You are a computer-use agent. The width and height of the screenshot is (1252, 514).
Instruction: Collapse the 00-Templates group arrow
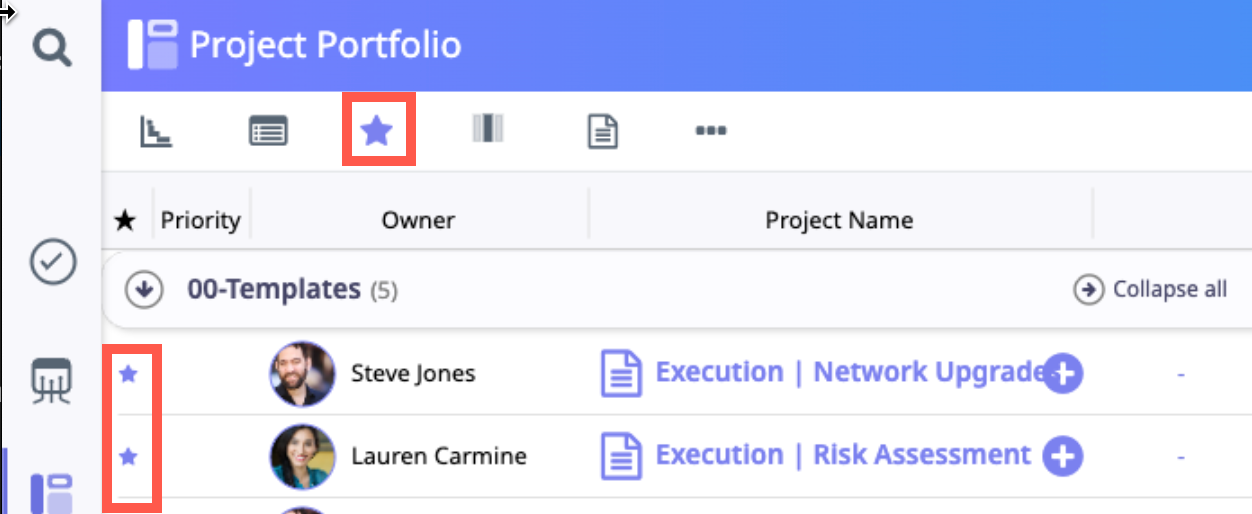[144, 290]
